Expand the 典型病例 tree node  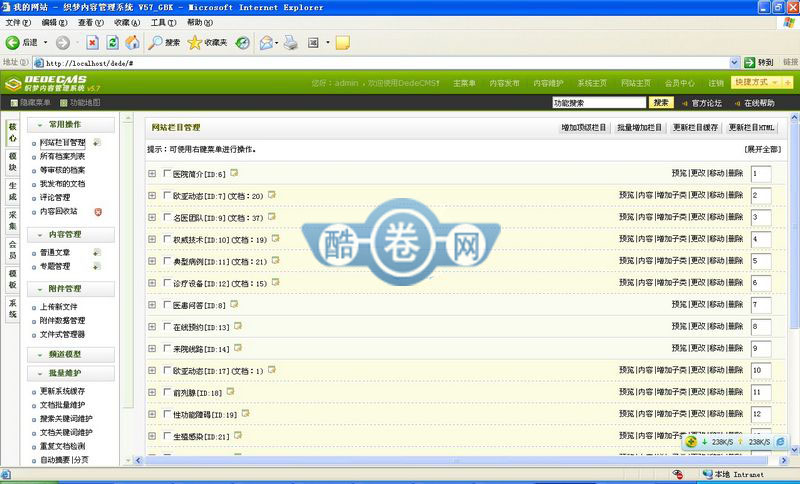click(152, 261)
